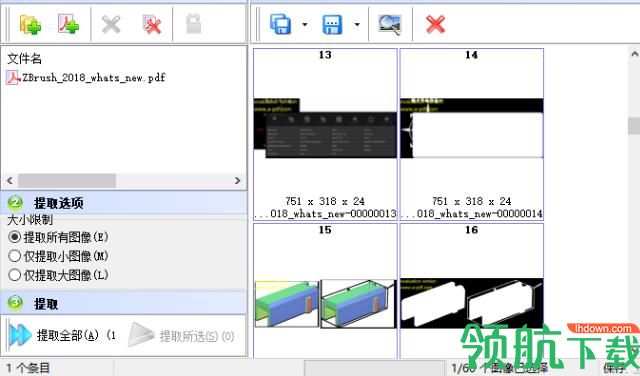This screenshot has width=640, height=376.
Task: Select image thumbnail 15
Action: [325, 291]
